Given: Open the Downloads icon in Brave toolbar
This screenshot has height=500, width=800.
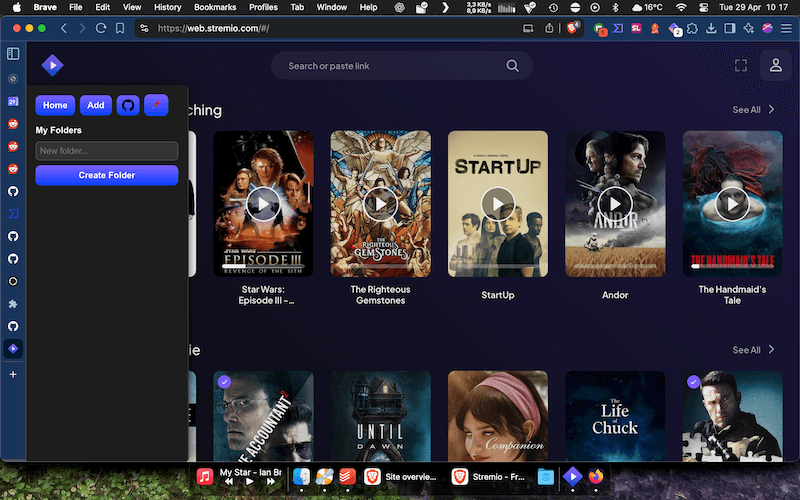Looking at the screenshot, I should coord(711,28).
